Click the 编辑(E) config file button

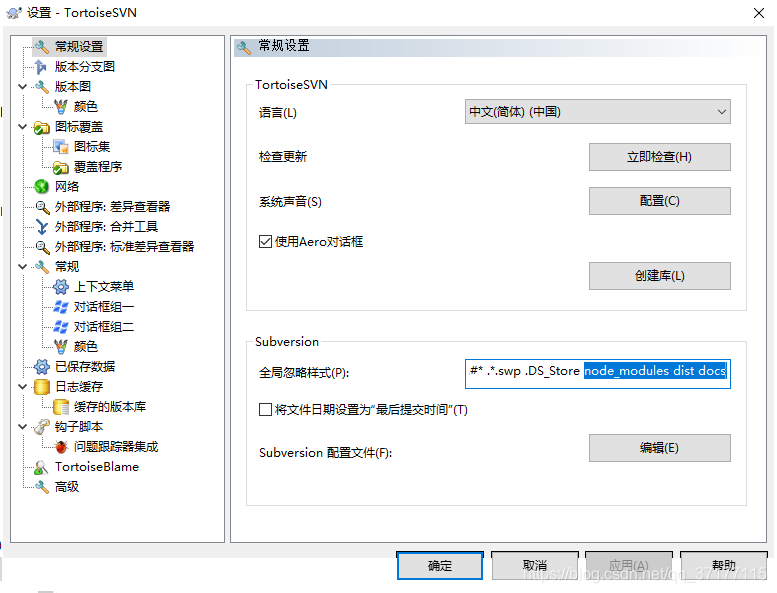click(x=660, y=448)
